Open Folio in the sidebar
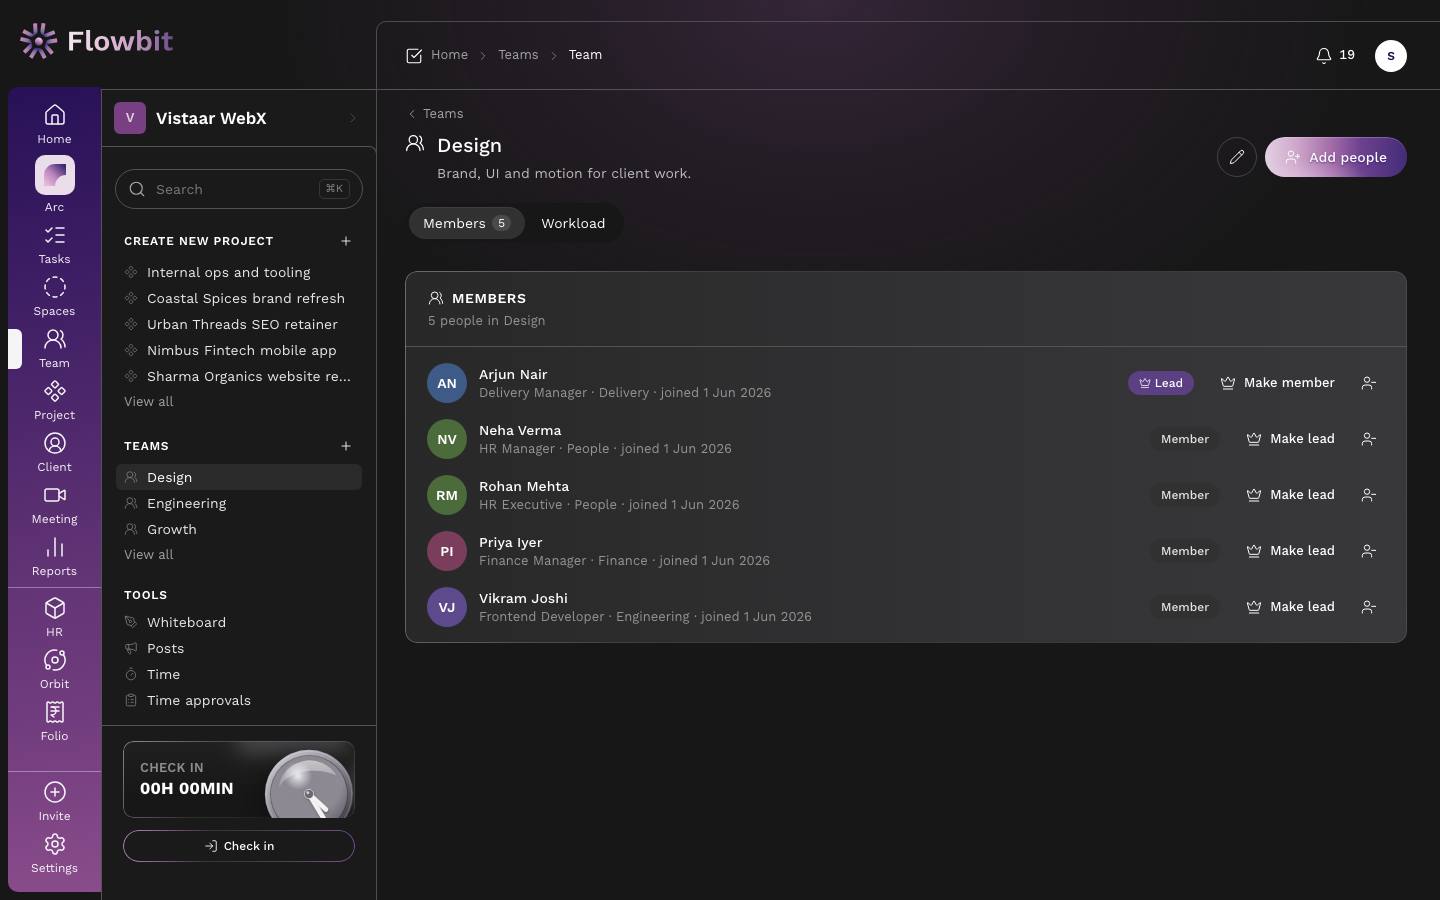 (x=54, y=722)
